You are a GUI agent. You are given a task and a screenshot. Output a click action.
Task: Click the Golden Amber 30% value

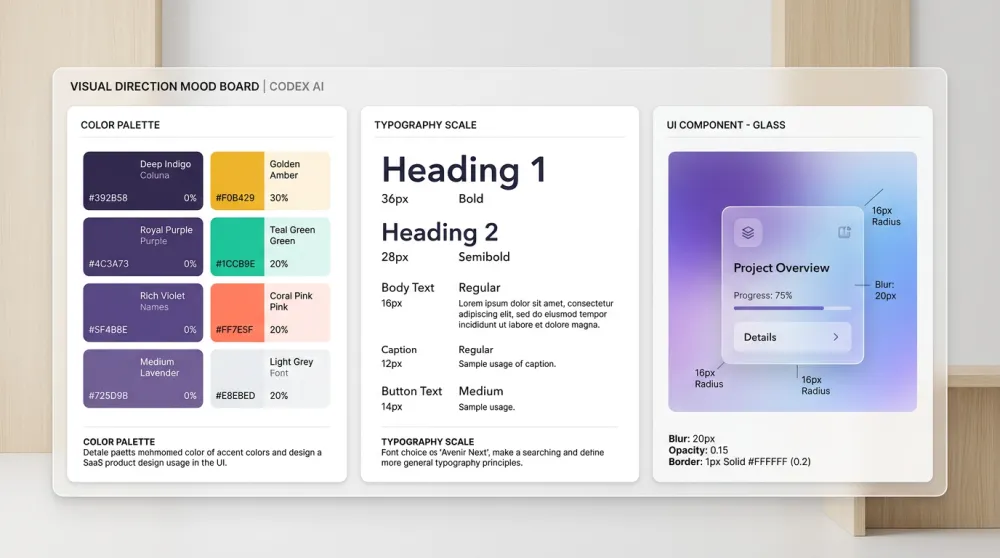point(279,198)
